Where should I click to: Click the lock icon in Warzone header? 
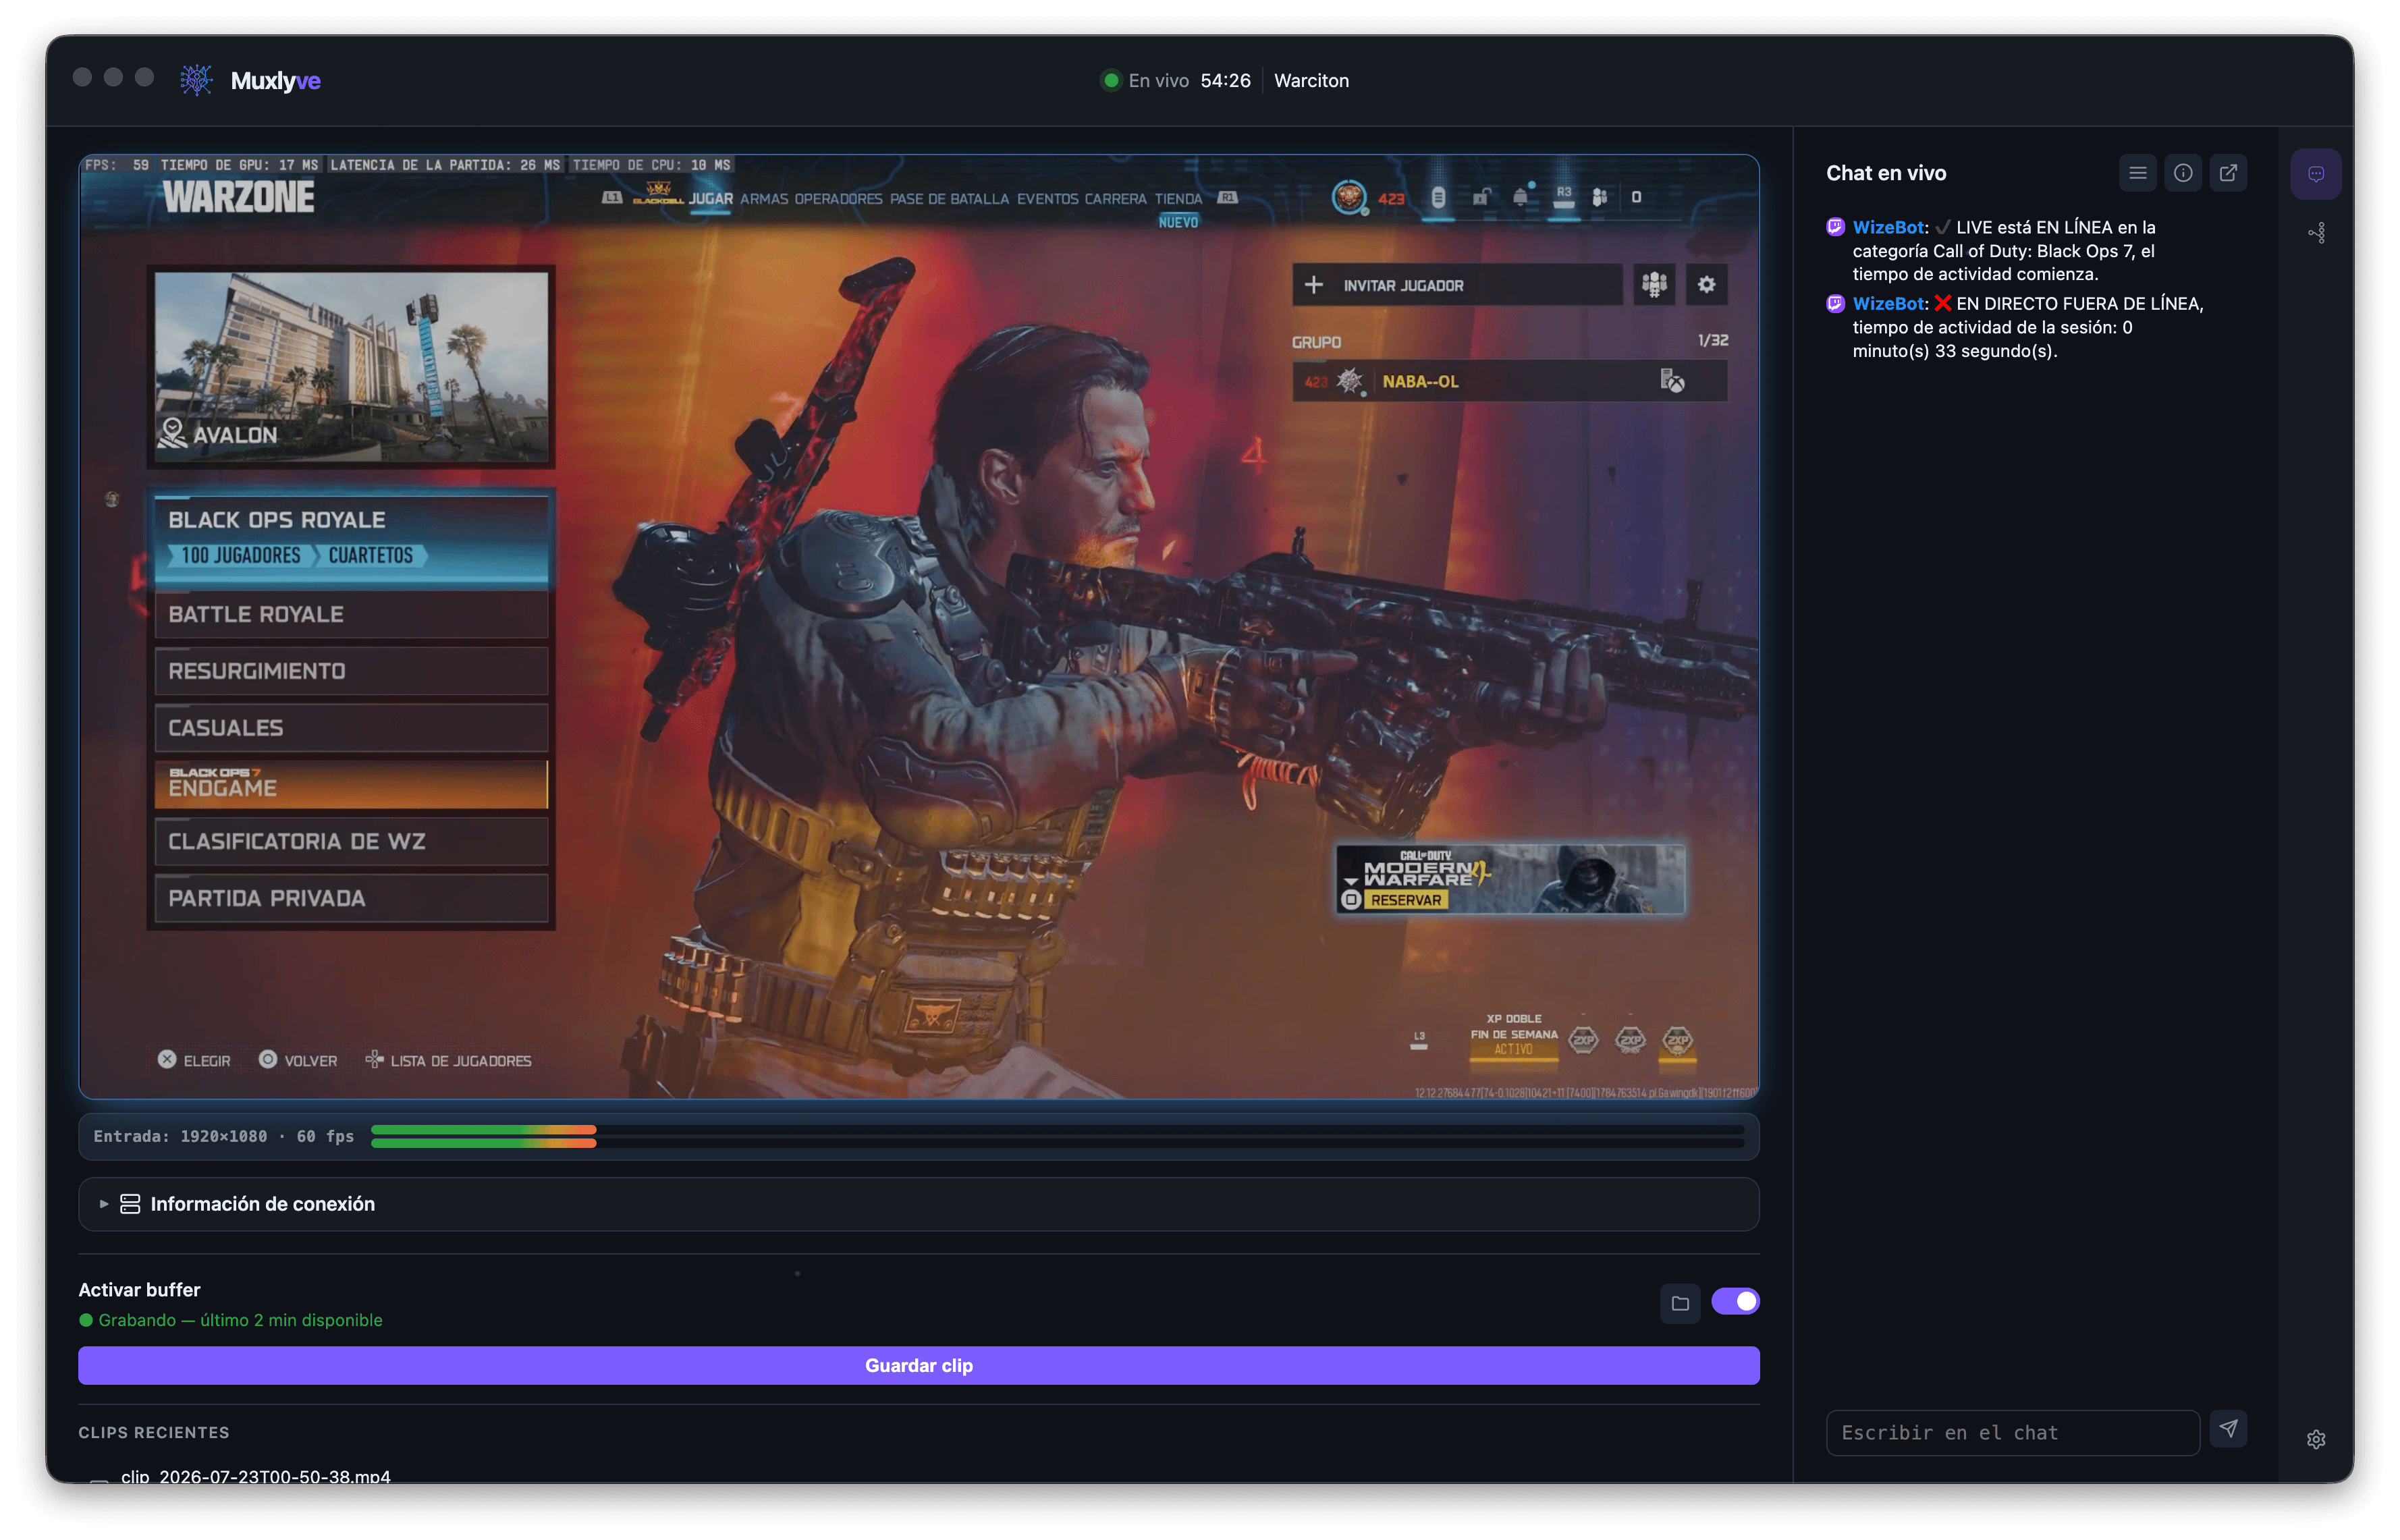pos(1481,197)
